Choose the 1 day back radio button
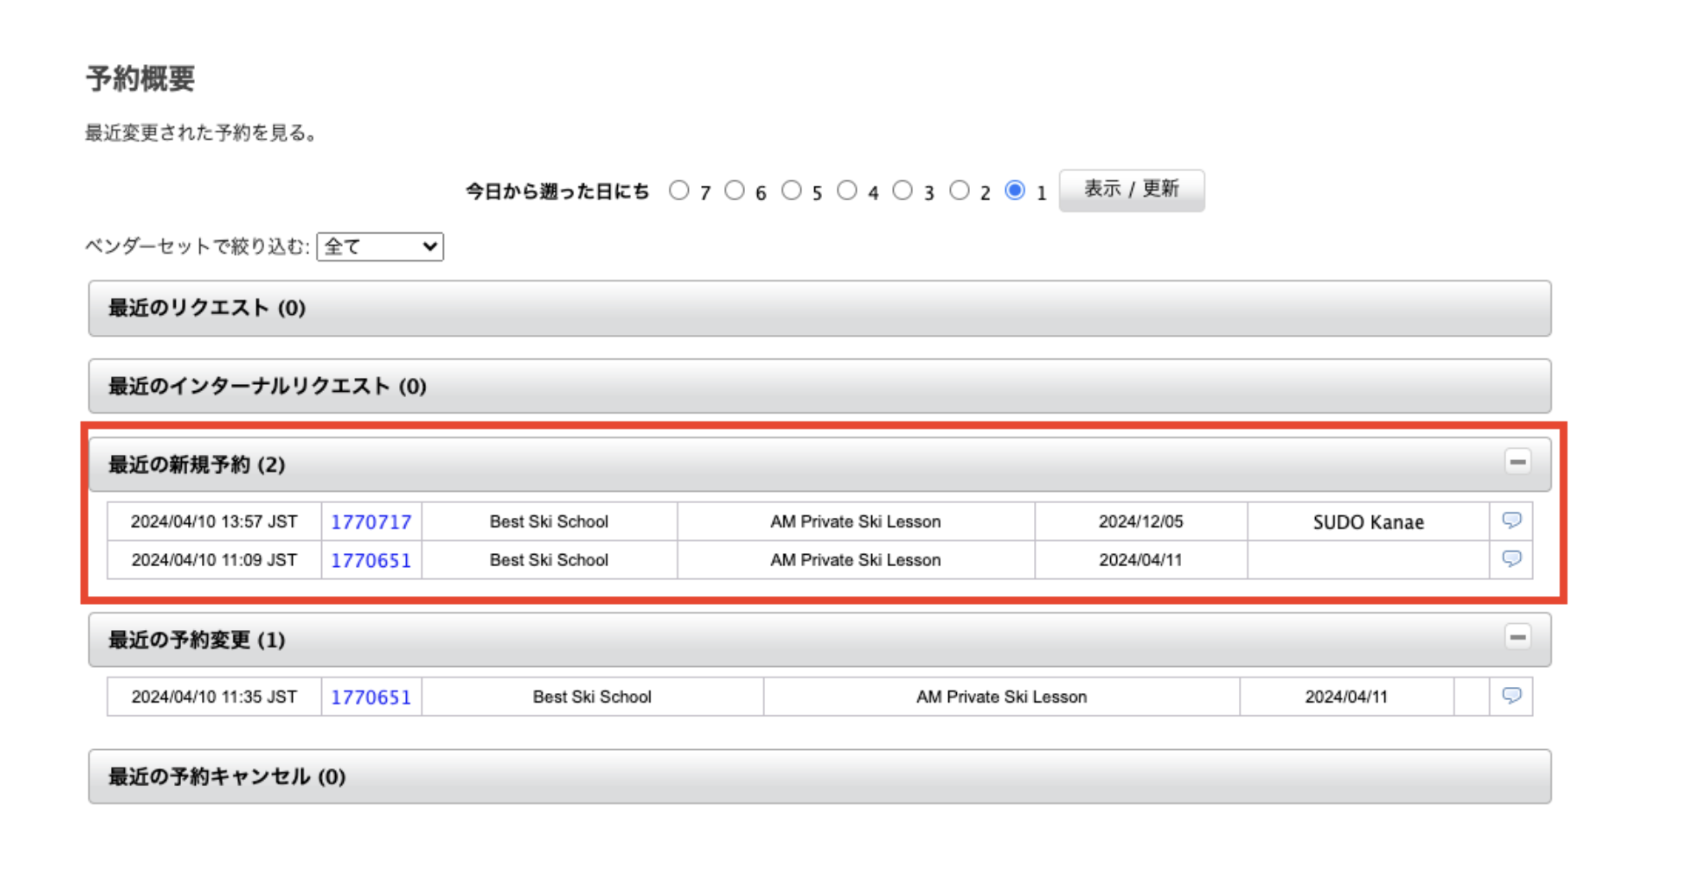Viewport: 1684px width, 876px height. (x=1015, y=190)
